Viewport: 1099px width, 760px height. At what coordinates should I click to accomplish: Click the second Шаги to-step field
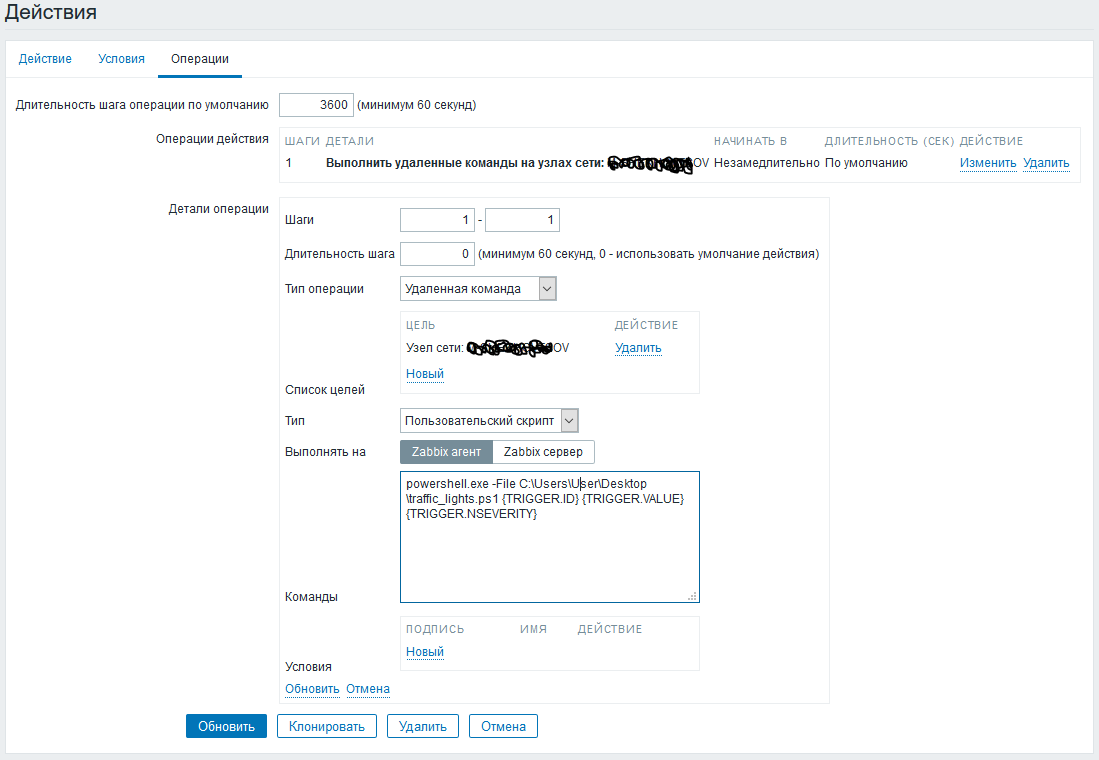click(522, 220)
